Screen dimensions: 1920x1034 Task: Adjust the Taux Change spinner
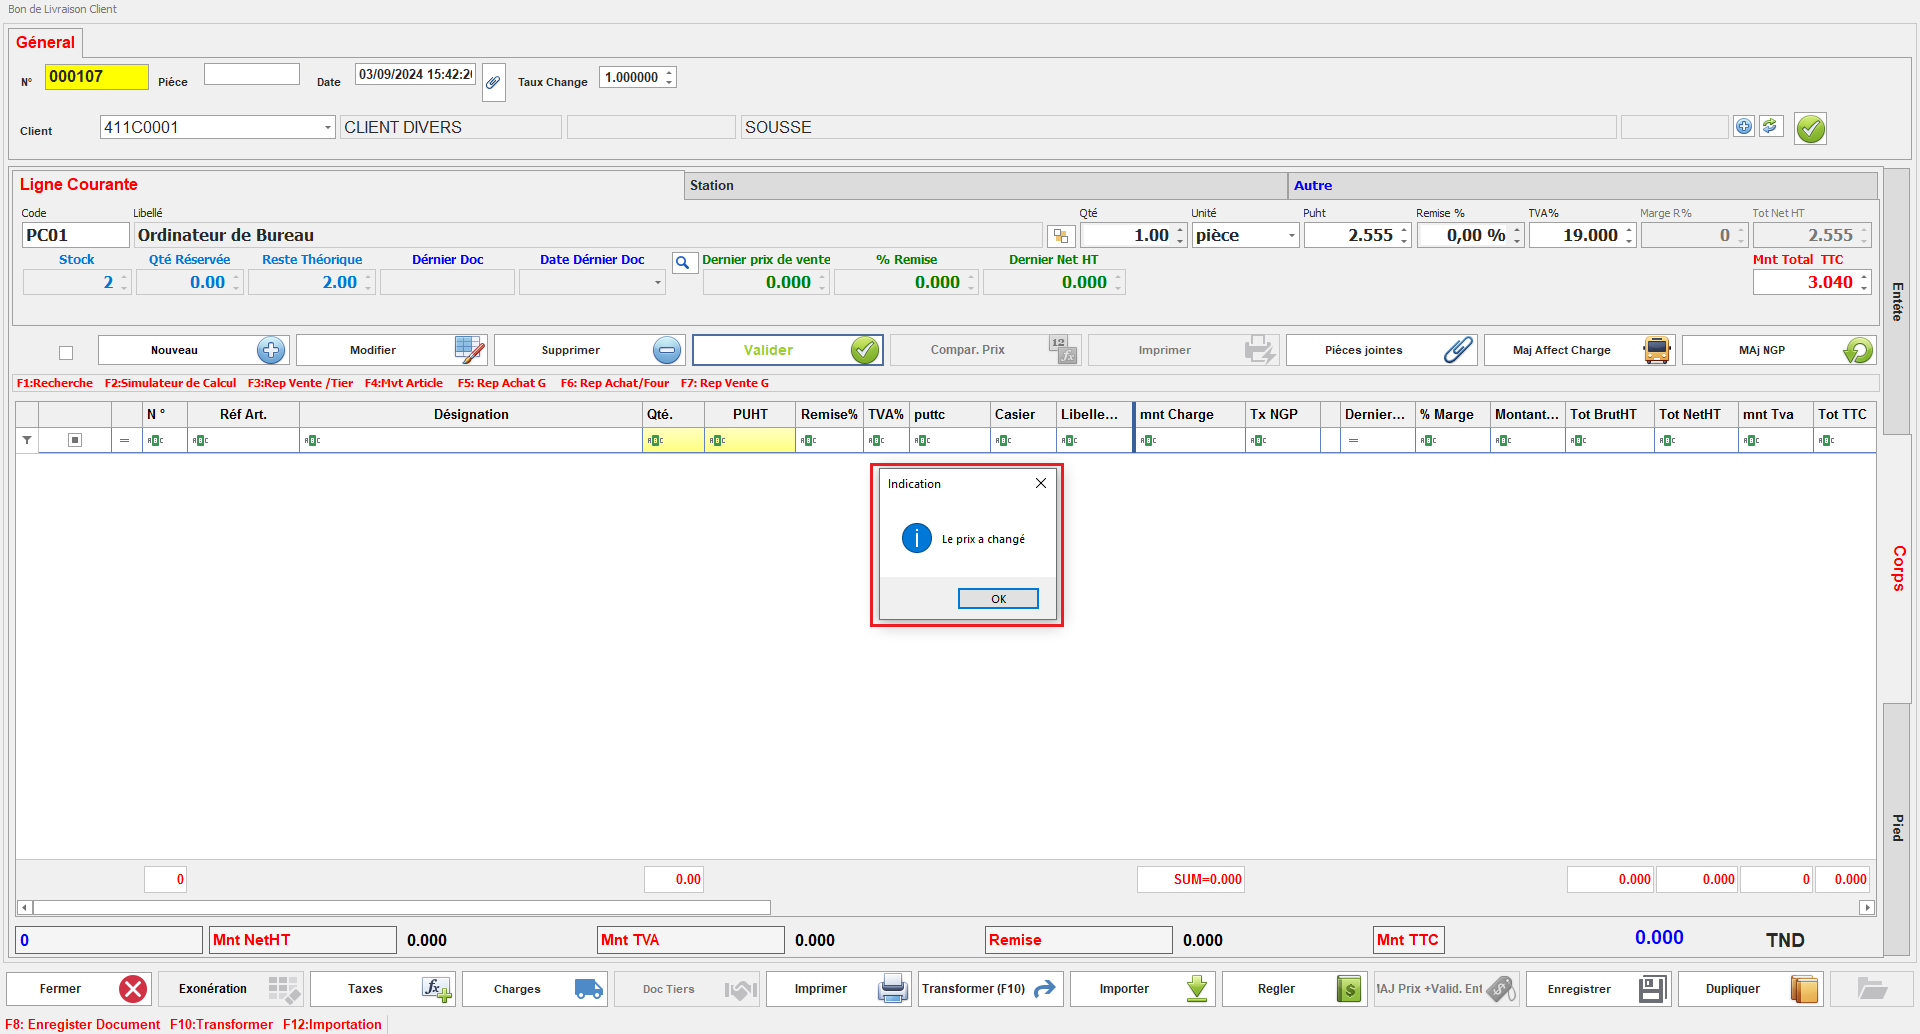669,77
